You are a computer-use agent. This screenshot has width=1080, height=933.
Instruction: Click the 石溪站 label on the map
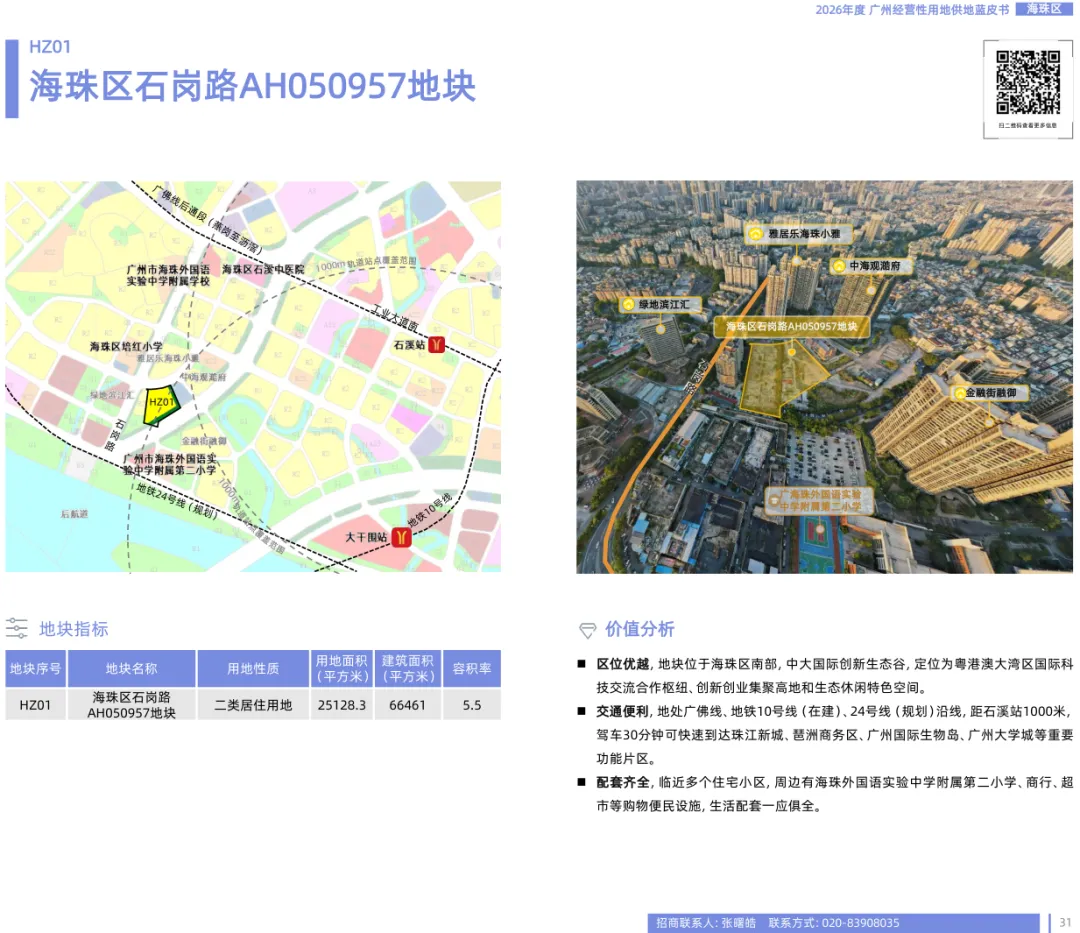409,345
